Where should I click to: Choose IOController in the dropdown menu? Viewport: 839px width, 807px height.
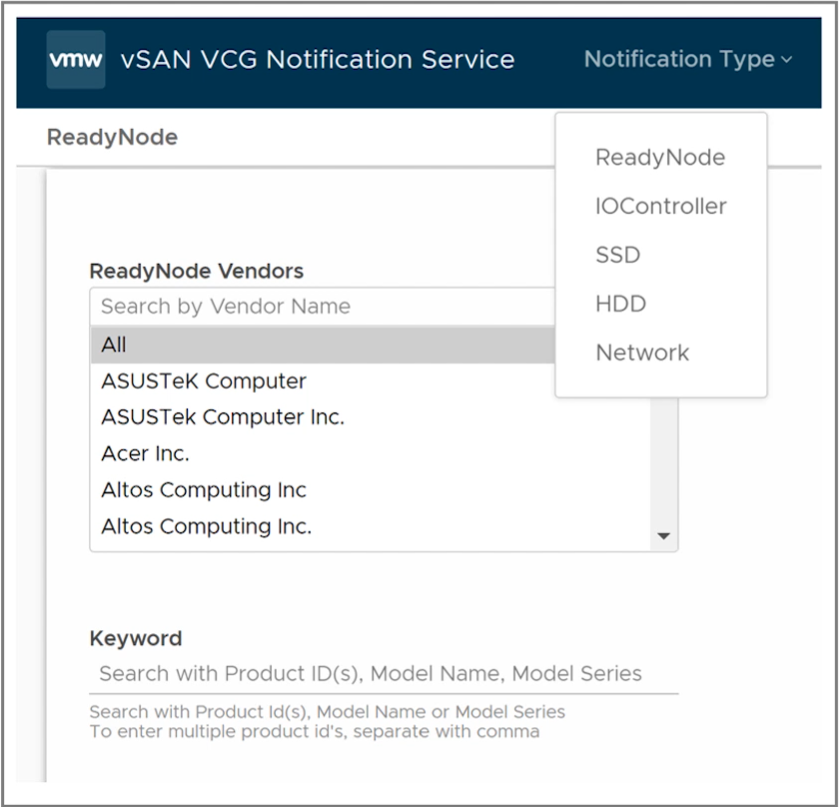tap(660, 207)
